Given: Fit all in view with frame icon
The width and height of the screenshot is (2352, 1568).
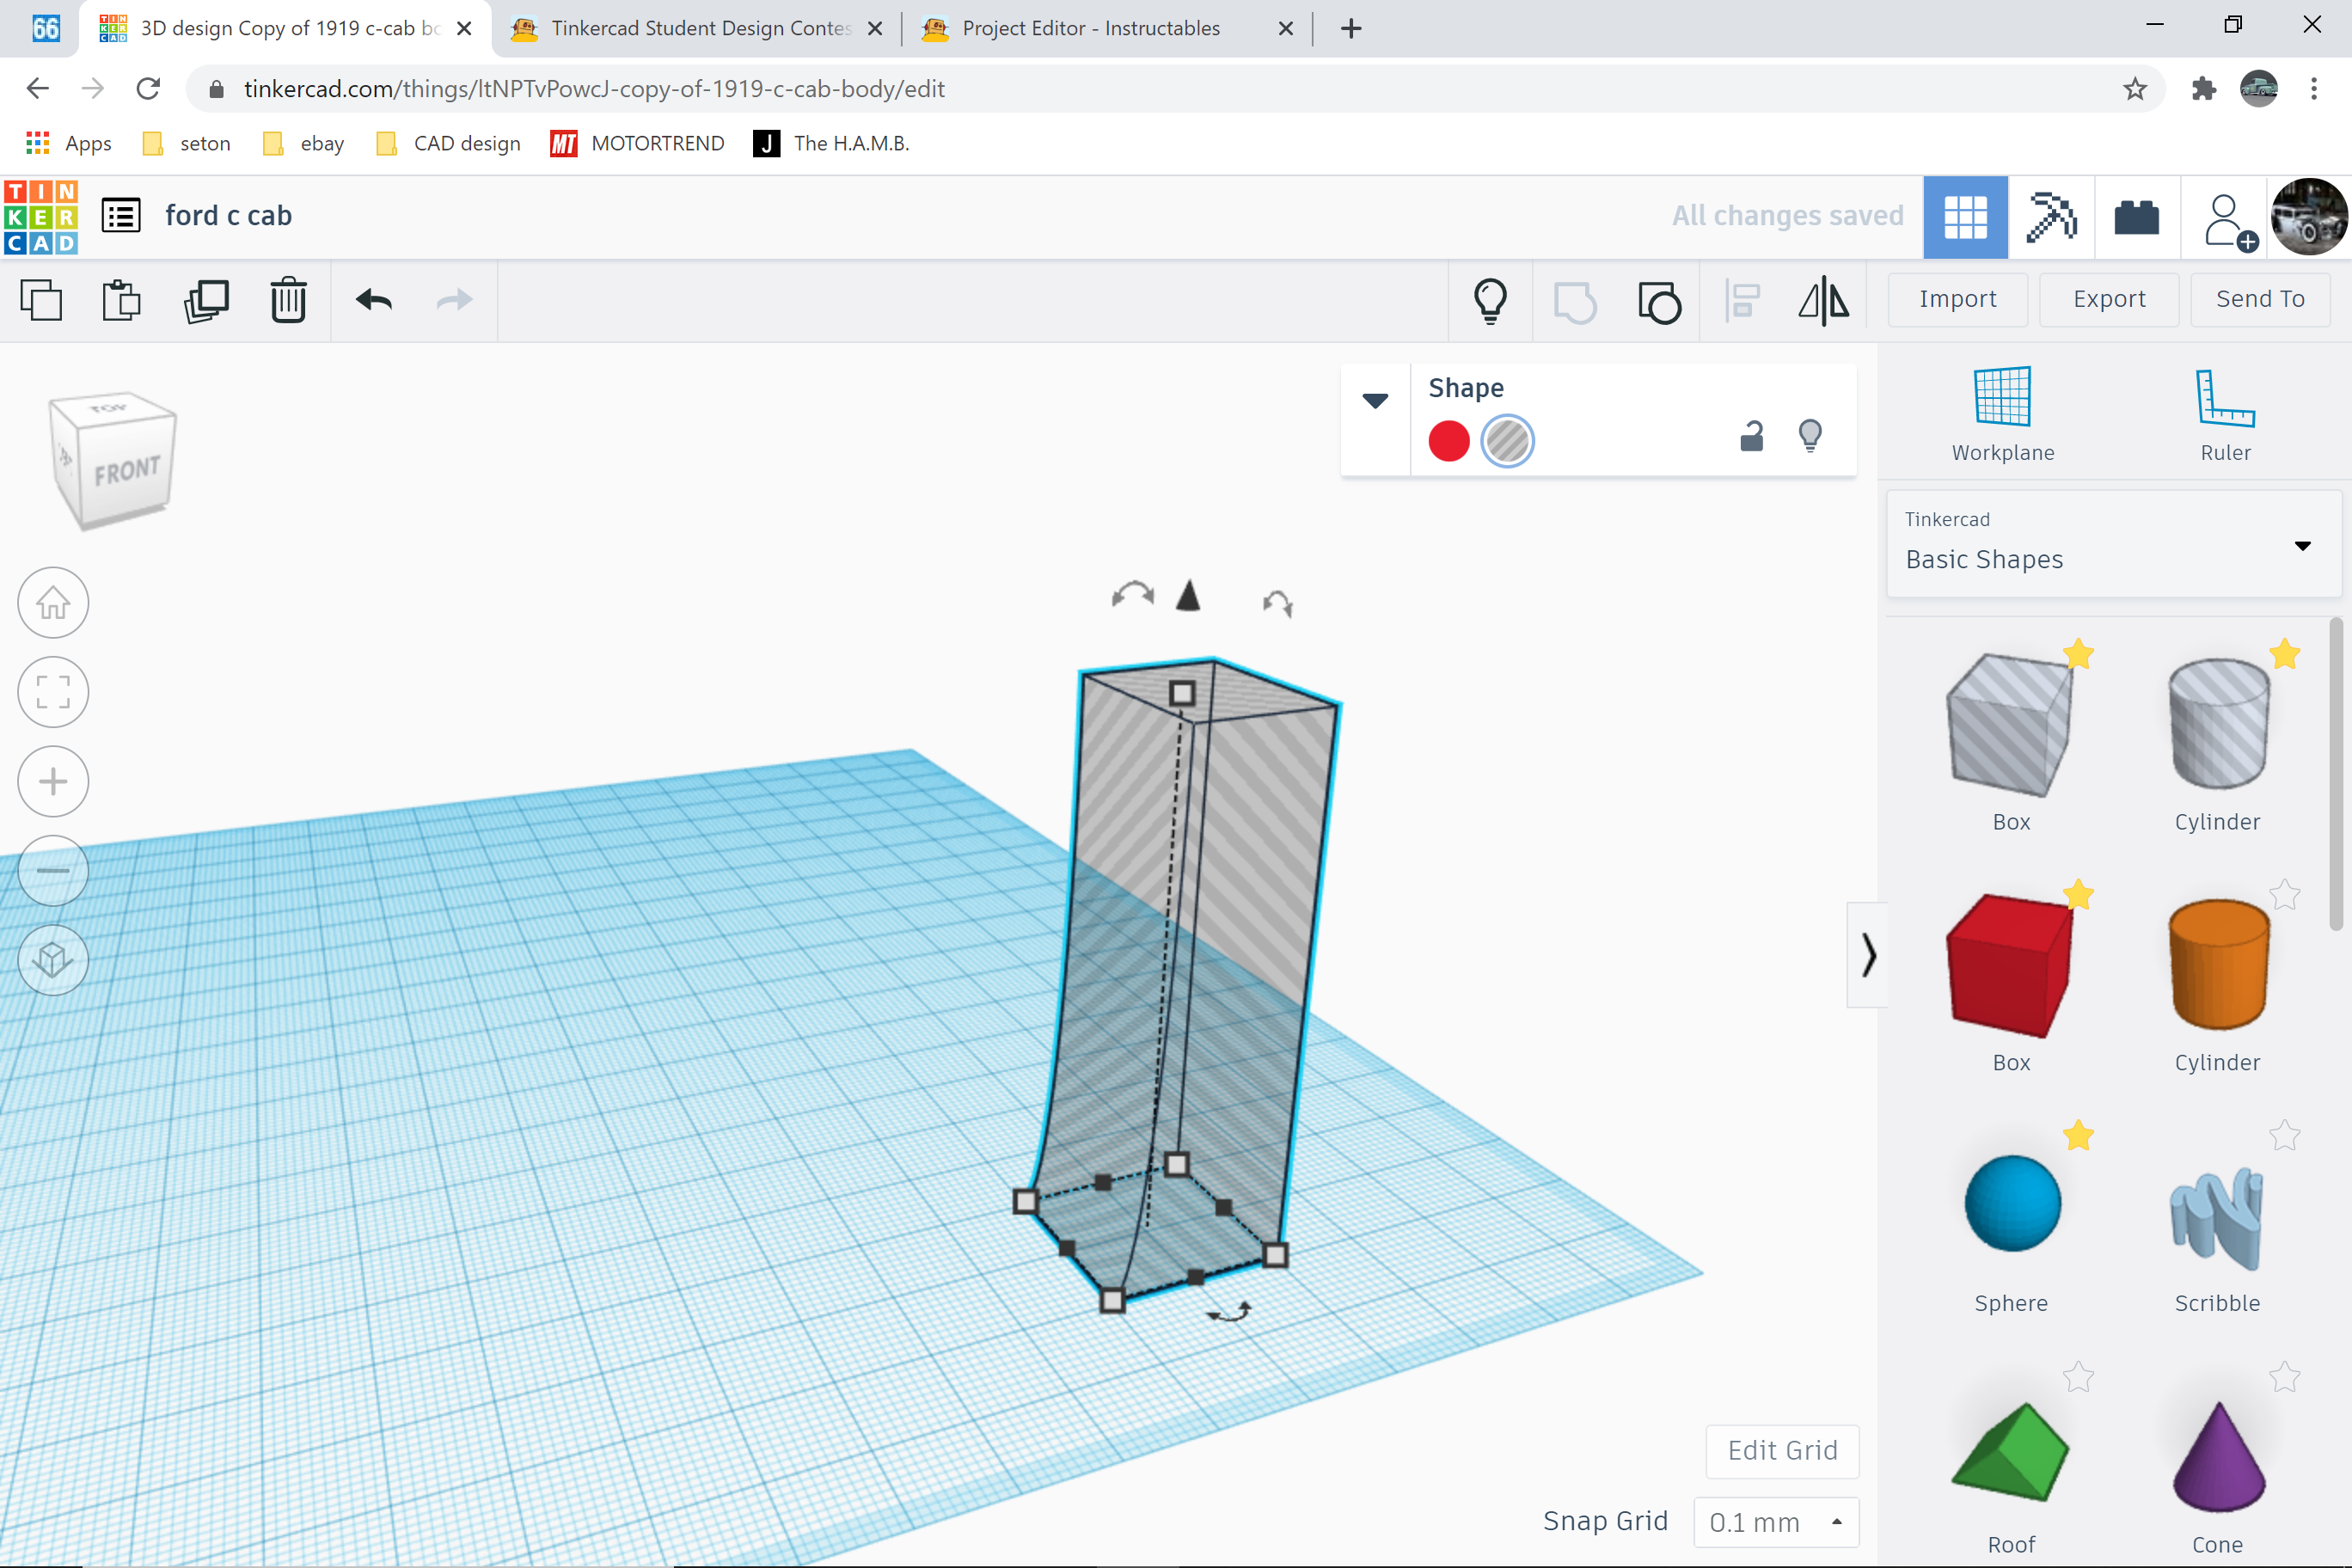Looking at the screenshot, I should coord(53,692).
